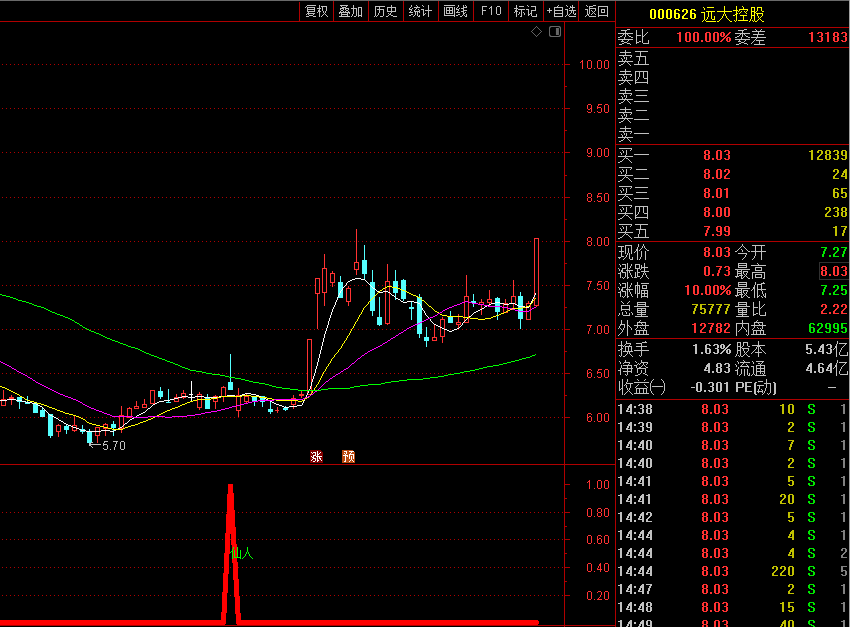Click the 内盘 62995 value

click(828, 328)
